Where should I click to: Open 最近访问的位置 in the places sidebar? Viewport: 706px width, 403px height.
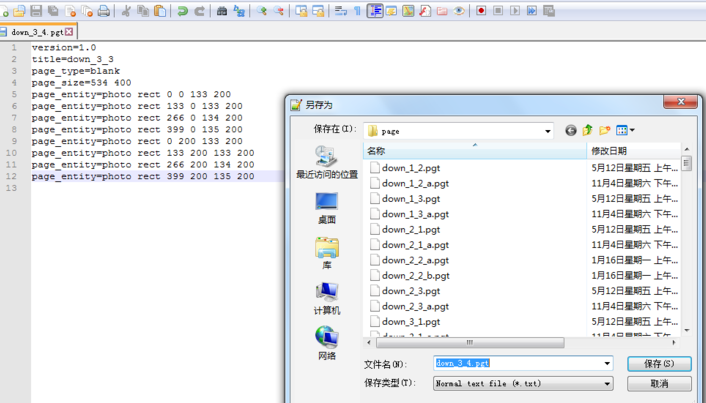pyautogui.click(x=327, y=163)
